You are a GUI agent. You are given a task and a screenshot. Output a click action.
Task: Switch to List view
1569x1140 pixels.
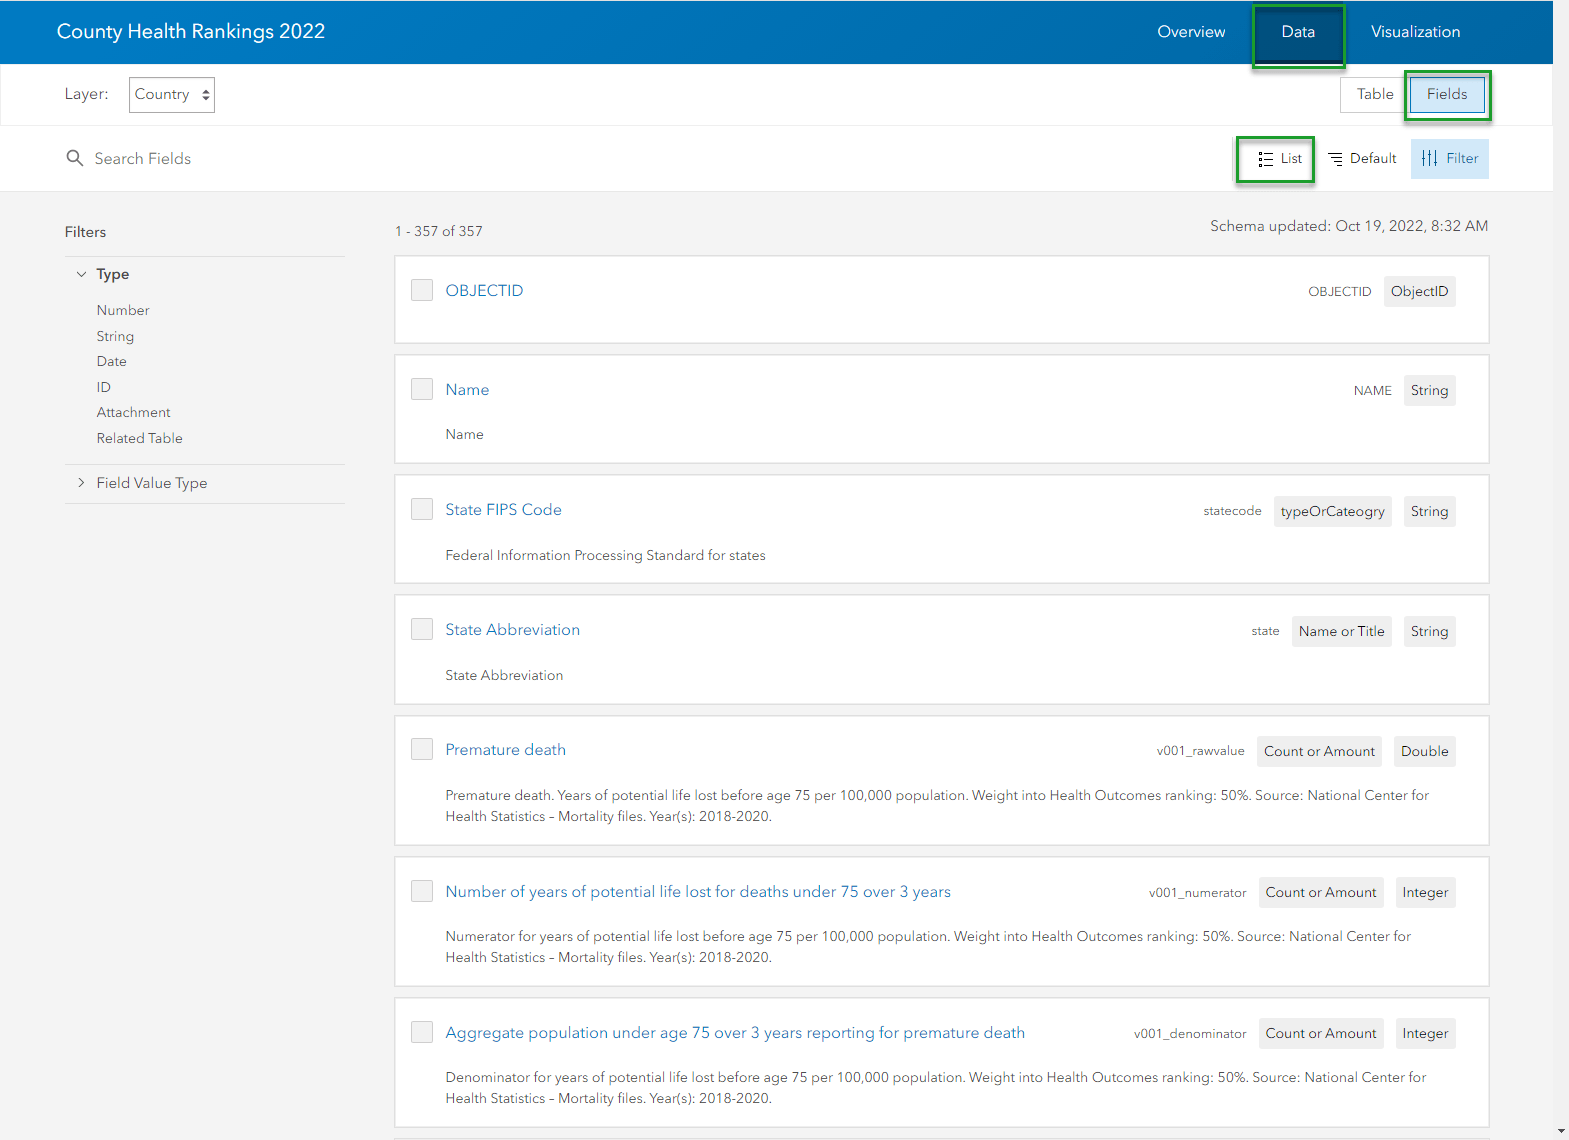[x=1279, y=159]
